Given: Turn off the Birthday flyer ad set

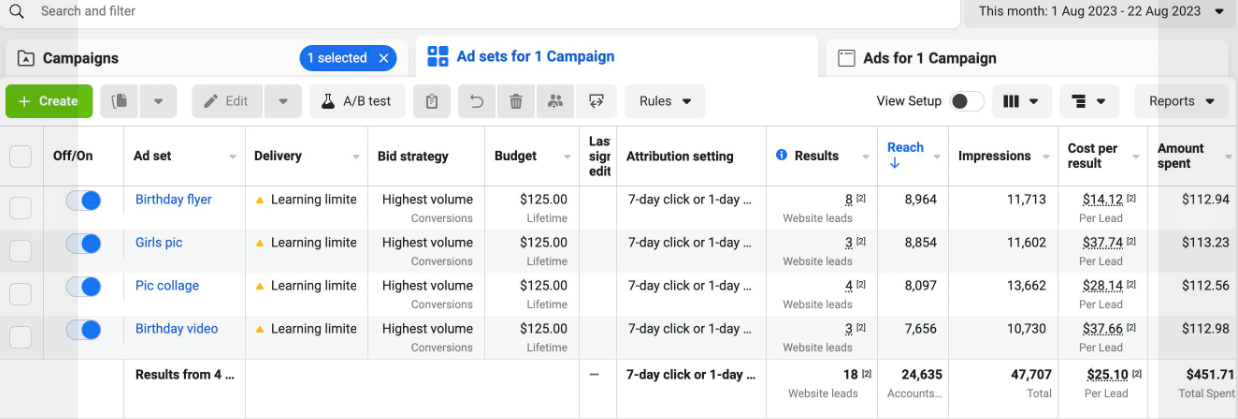Looking at the screenshot, I should click(83, 200).
